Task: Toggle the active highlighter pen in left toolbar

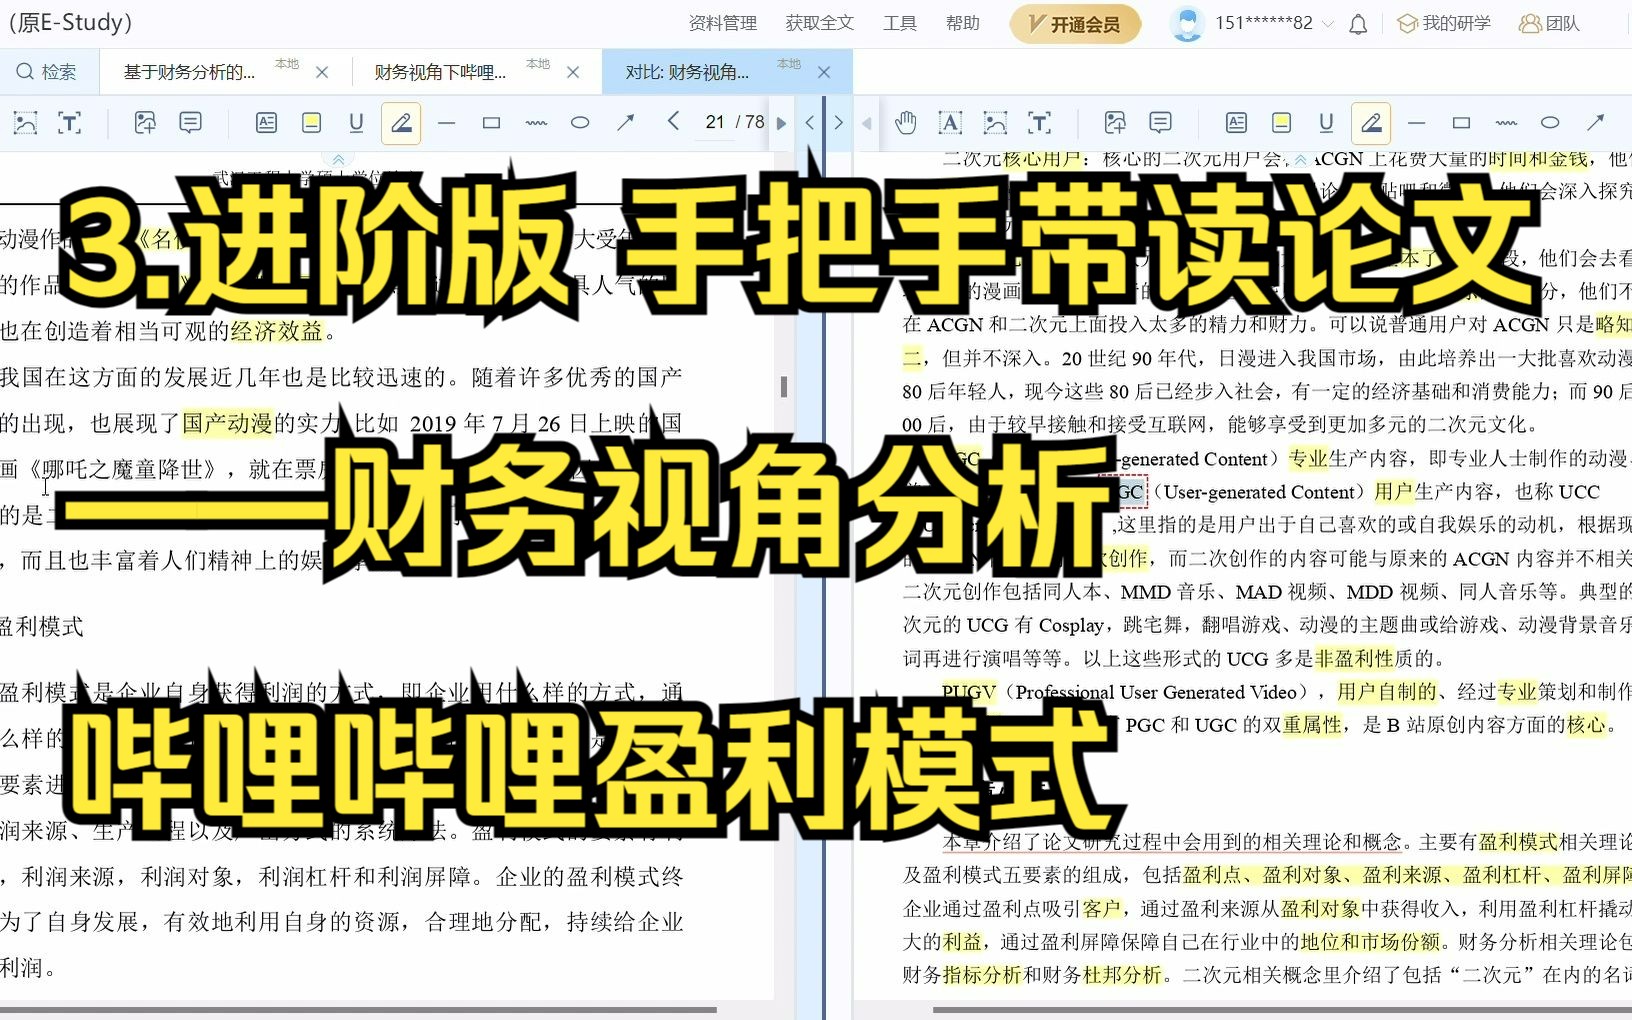Action: click(x=401, y=124)
